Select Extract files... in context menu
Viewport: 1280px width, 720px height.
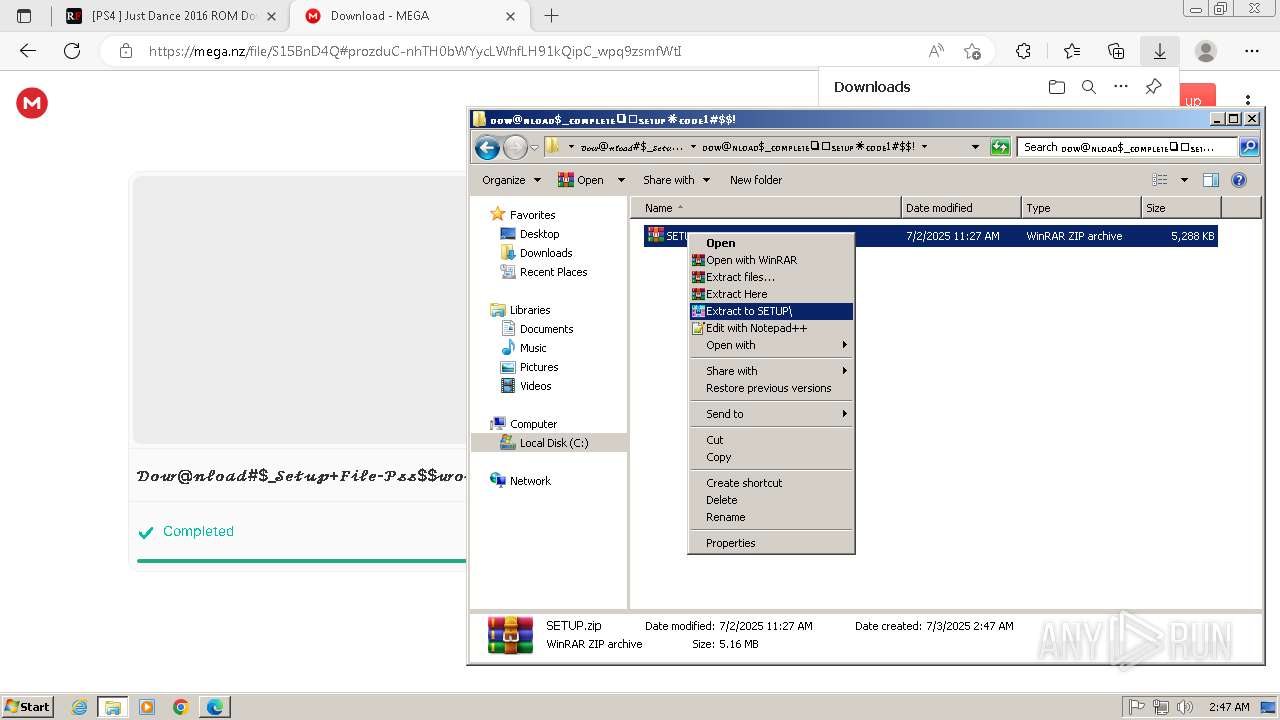771,277
